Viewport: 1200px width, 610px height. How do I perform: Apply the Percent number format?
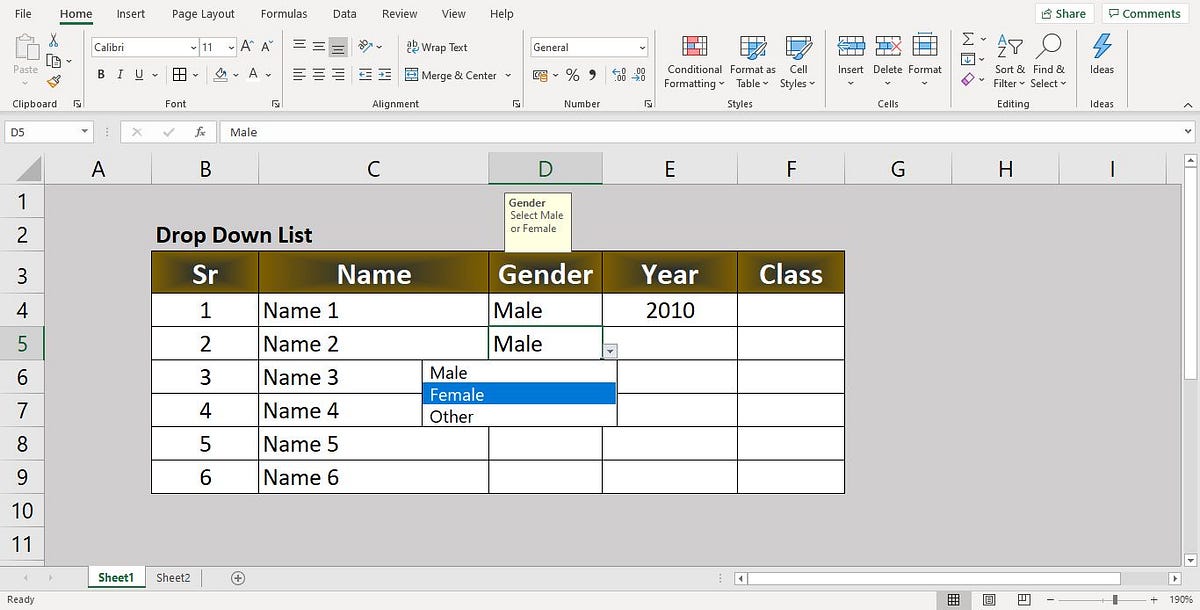point(572,74)
